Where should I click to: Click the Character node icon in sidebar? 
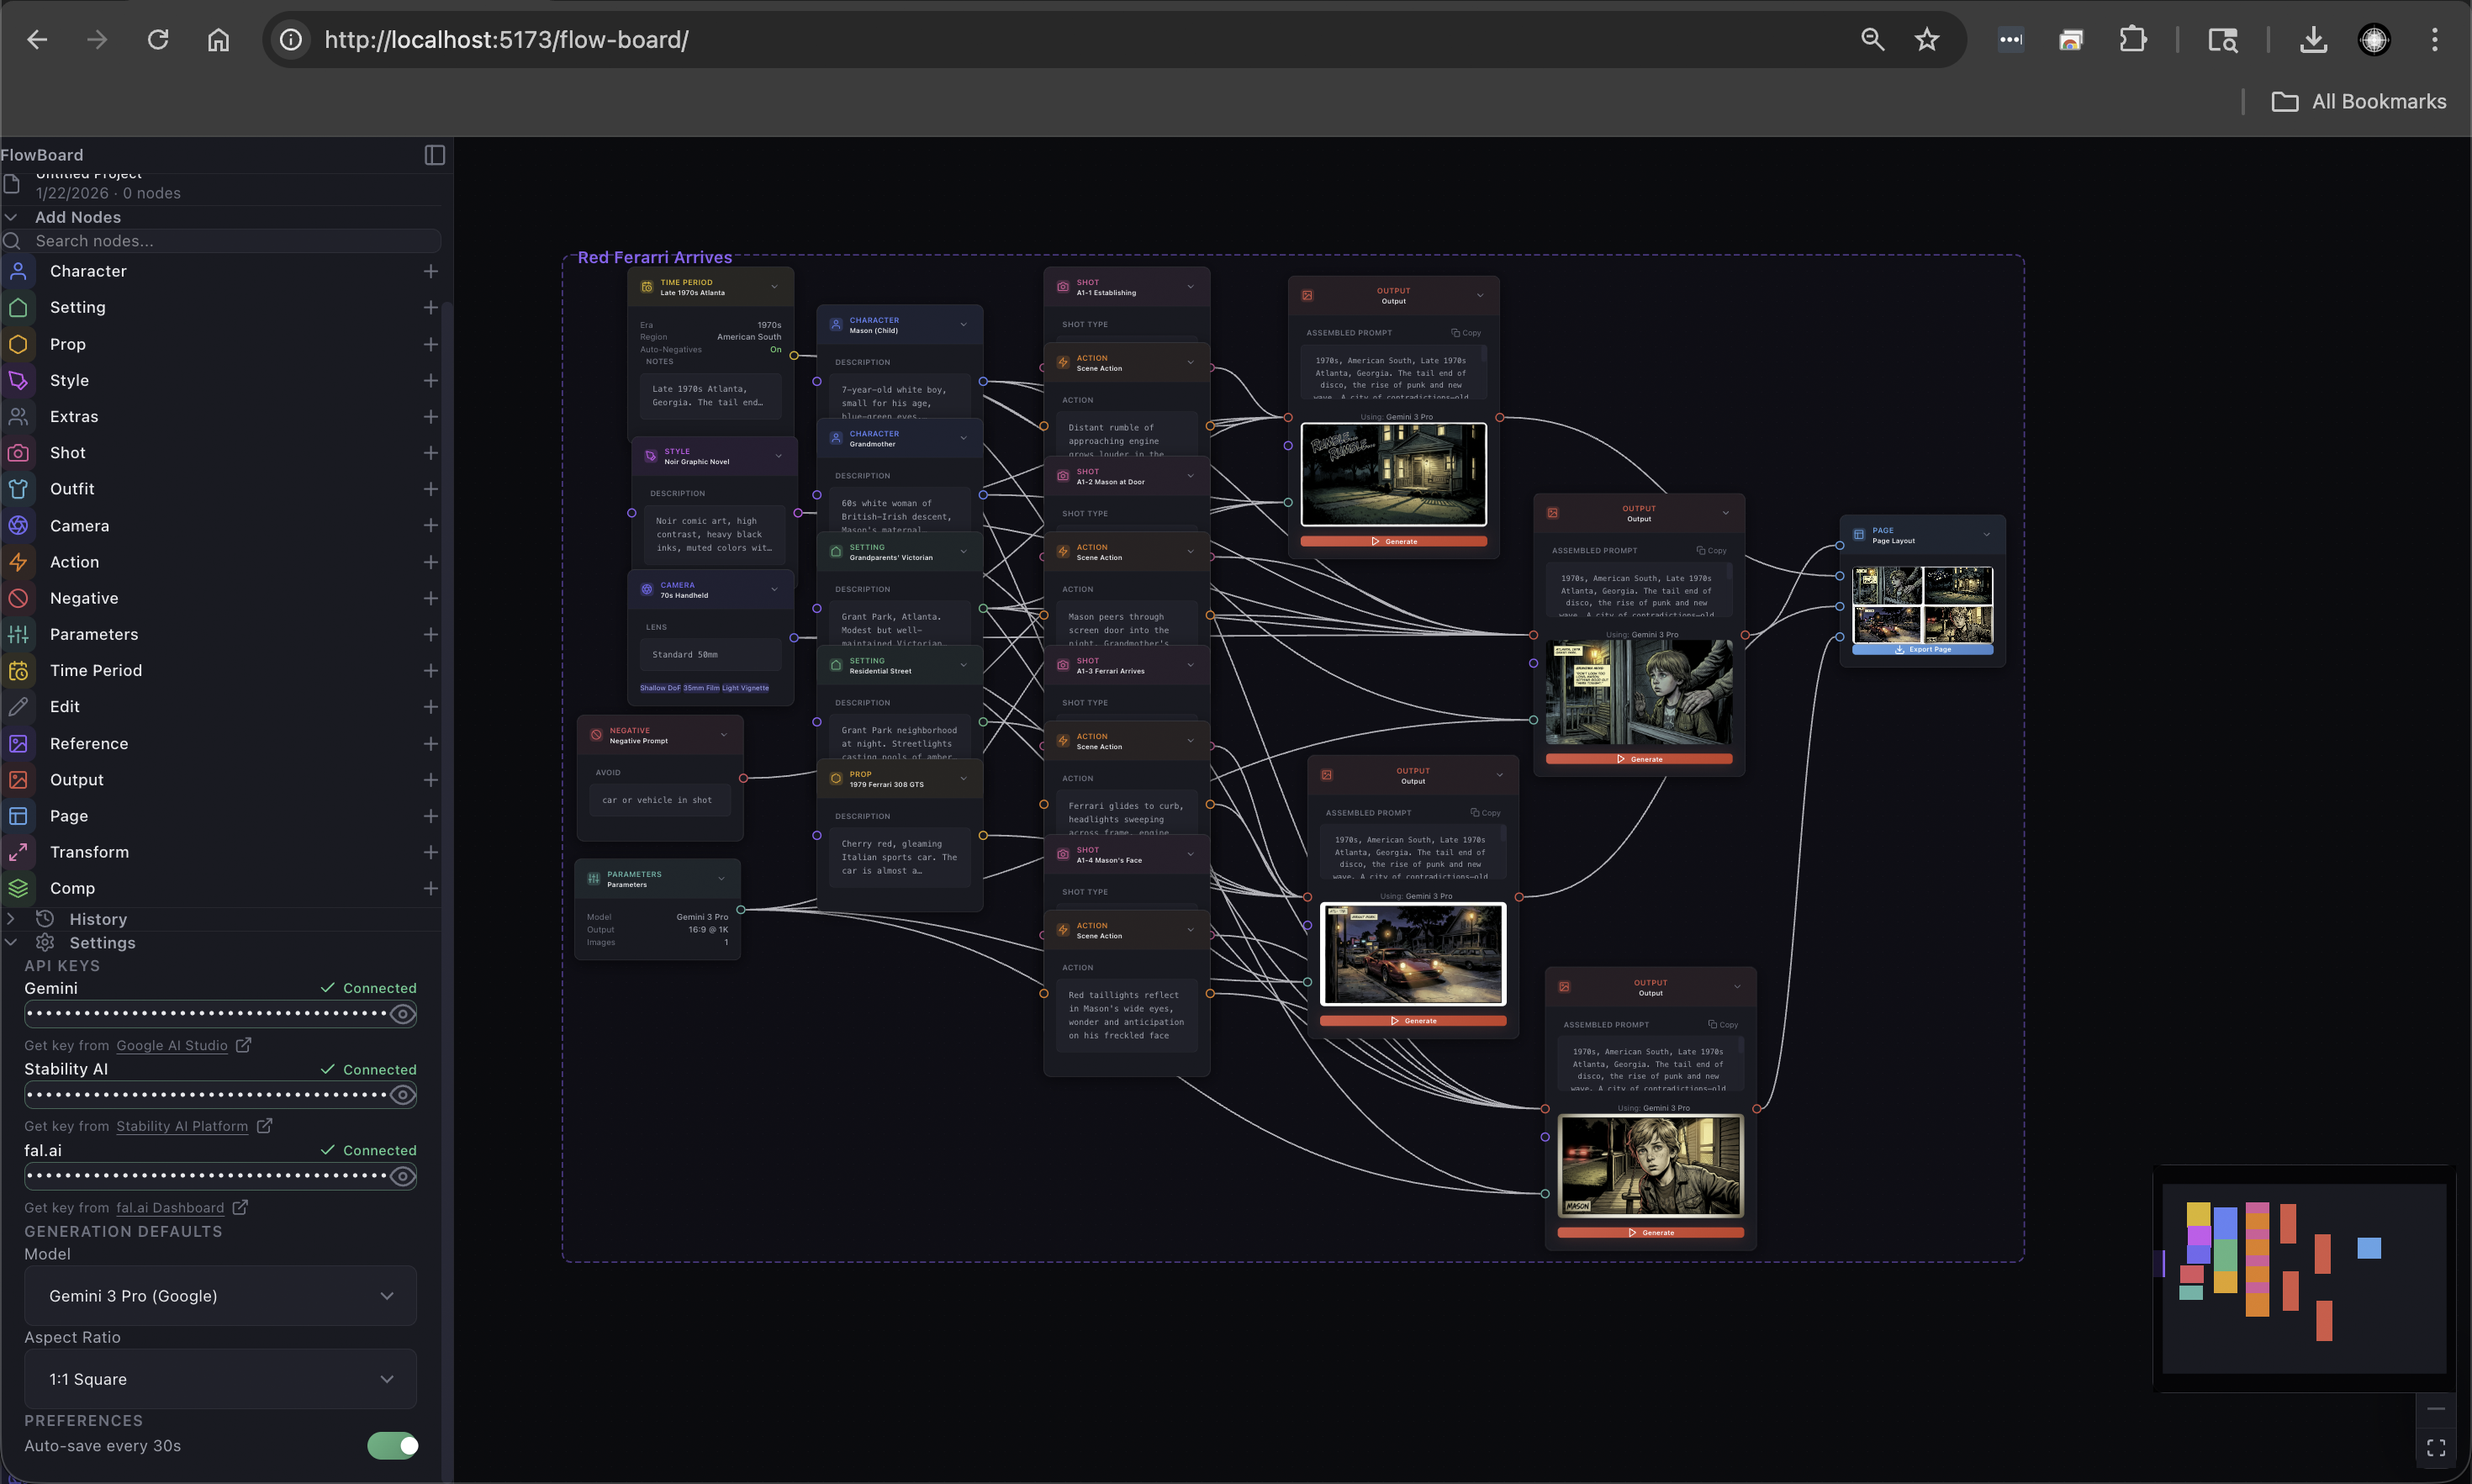pos(18,271)
